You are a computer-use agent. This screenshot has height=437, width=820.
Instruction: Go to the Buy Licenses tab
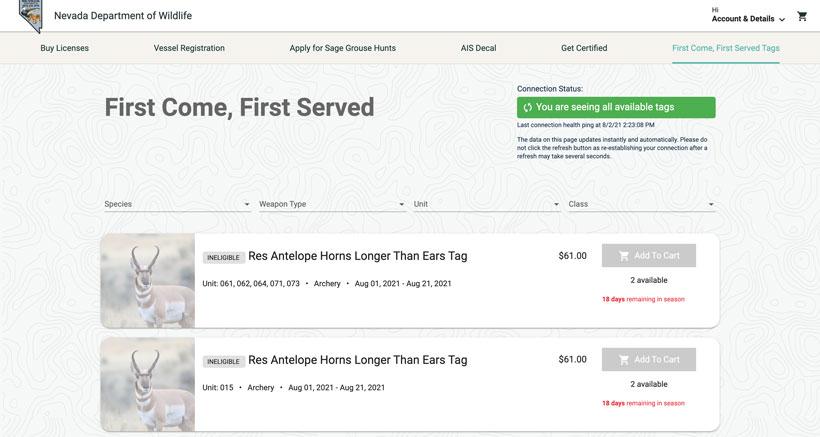pyautogui.click(x=64, y=48)
